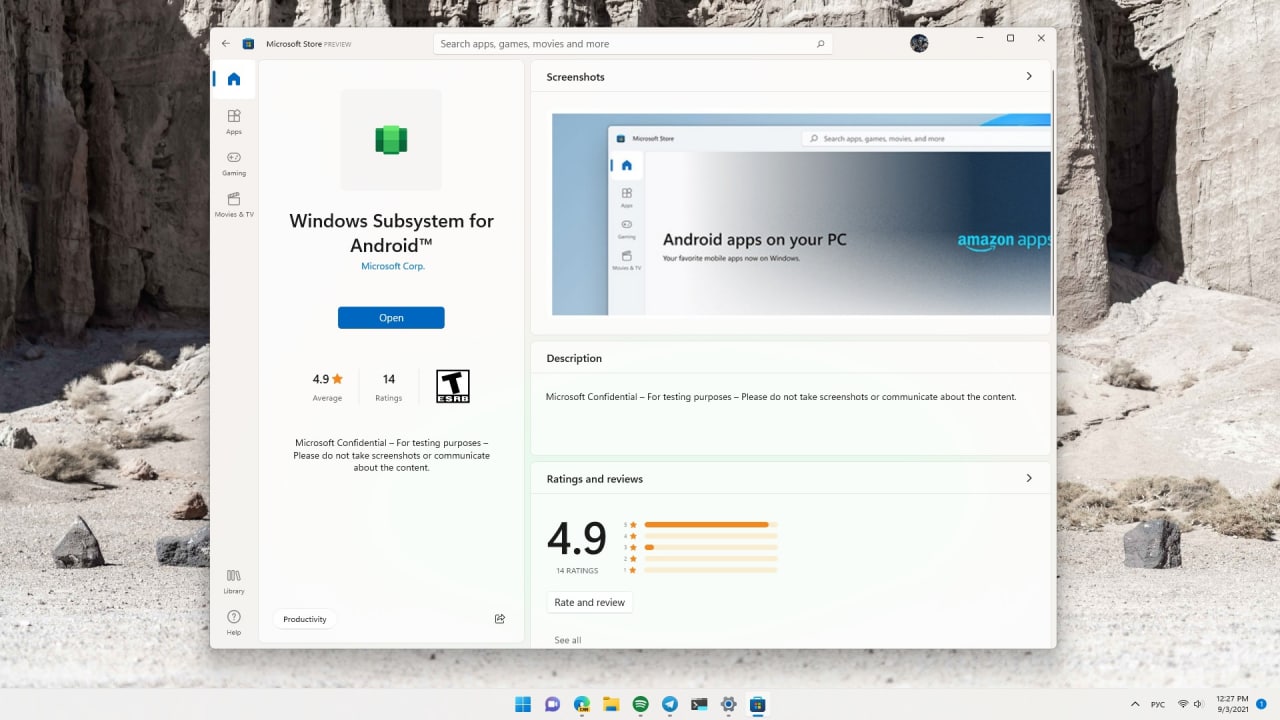The height and width of the screenshot is (720, 1280).
Task: Open the Movies & TV section
Action: 233,205
